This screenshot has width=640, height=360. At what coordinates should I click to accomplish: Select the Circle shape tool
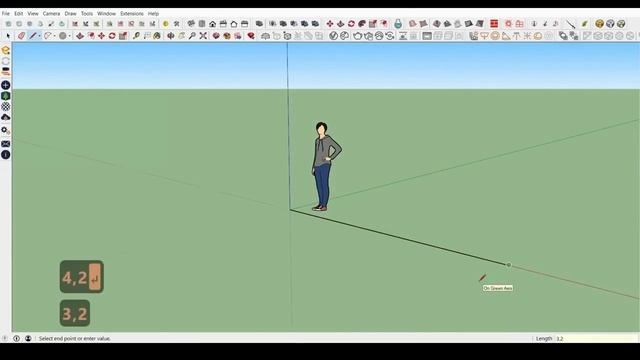pyautogui.click(x=62, y=36)
